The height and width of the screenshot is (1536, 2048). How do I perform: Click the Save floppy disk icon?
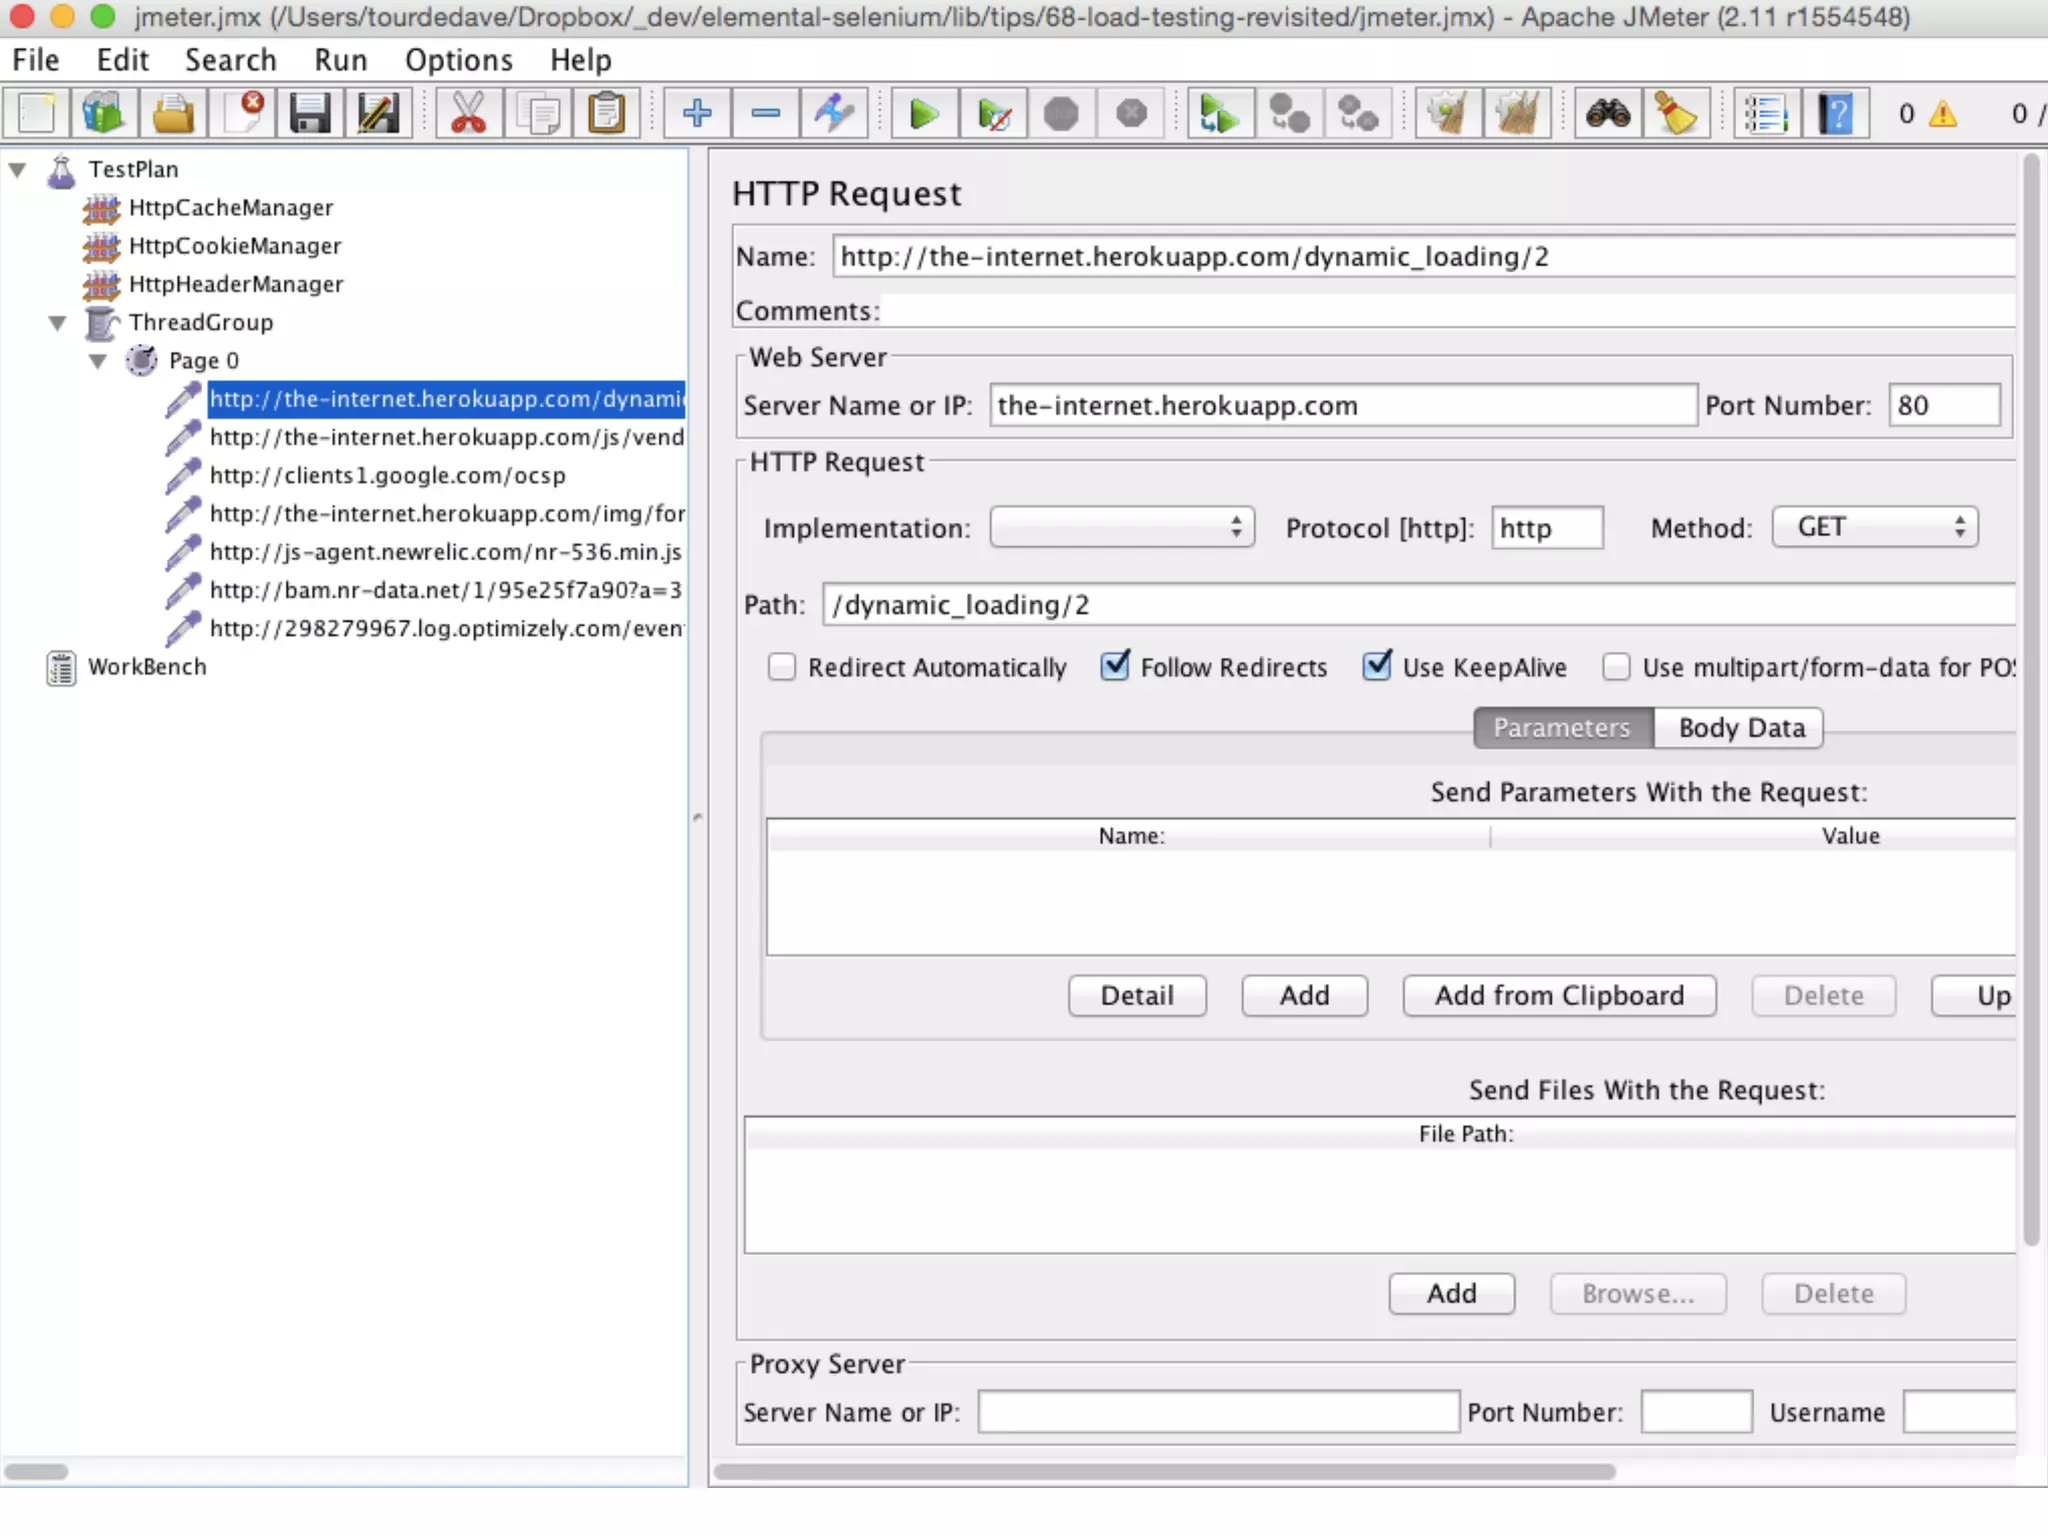coord(310,114)
